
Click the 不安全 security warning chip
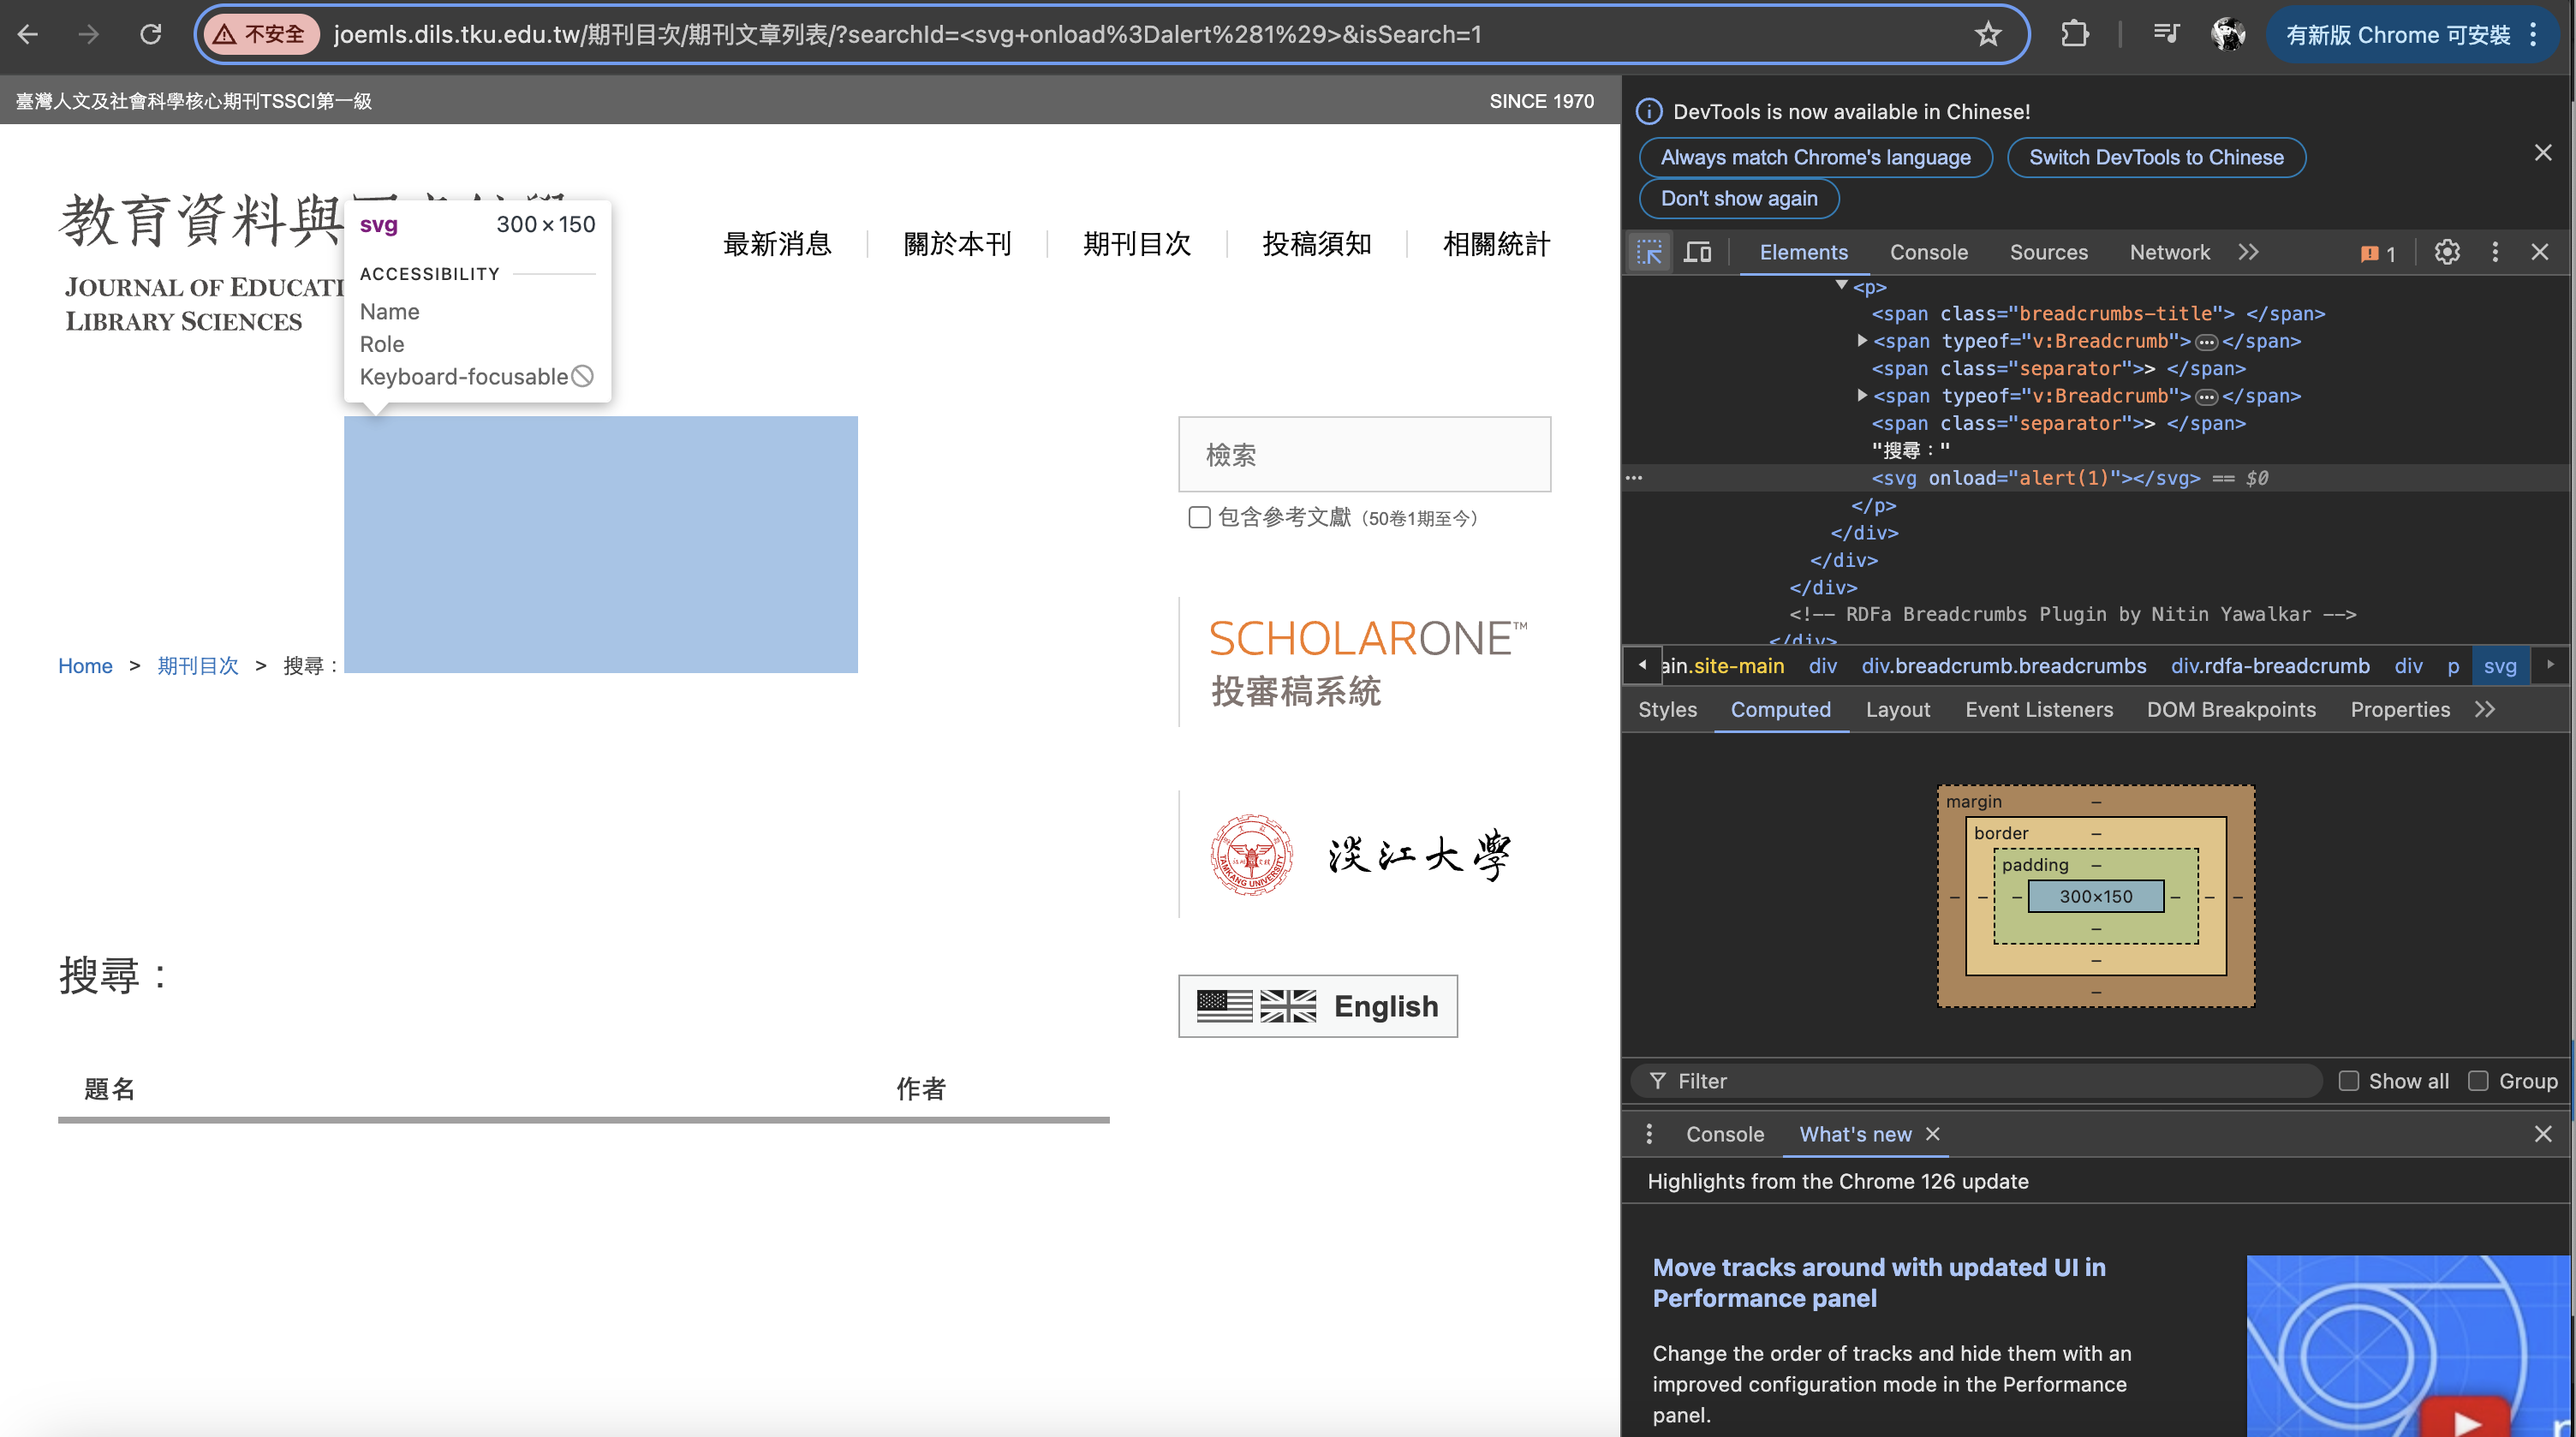261,34
